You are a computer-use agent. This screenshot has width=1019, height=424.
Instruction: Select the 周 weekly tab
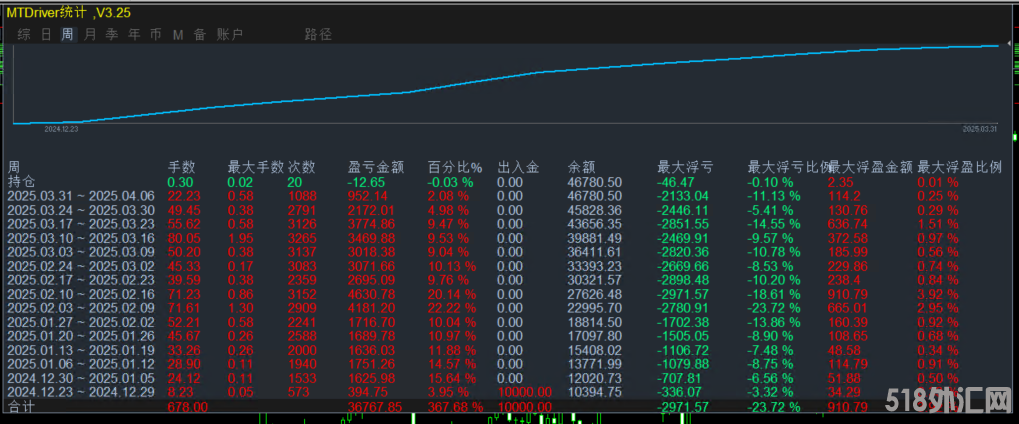click(68, 34)
